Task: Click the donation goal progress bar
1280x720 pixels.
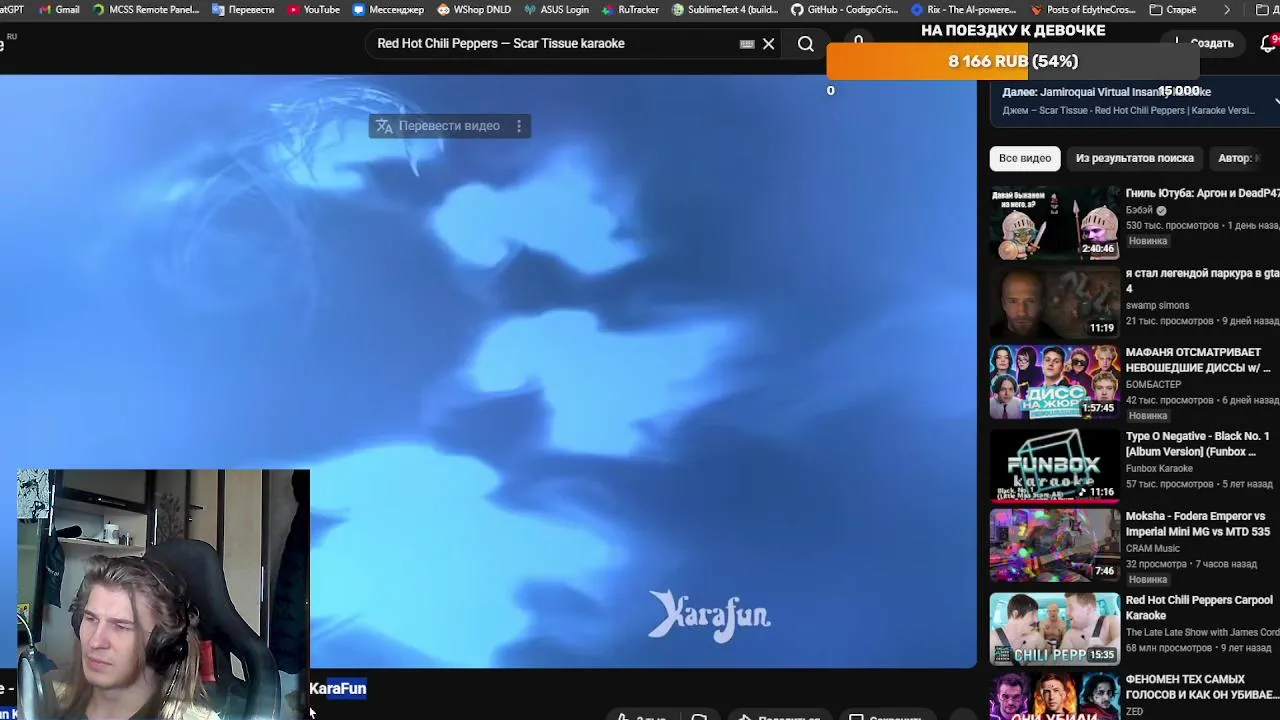Action: [x=1012, y=61]
